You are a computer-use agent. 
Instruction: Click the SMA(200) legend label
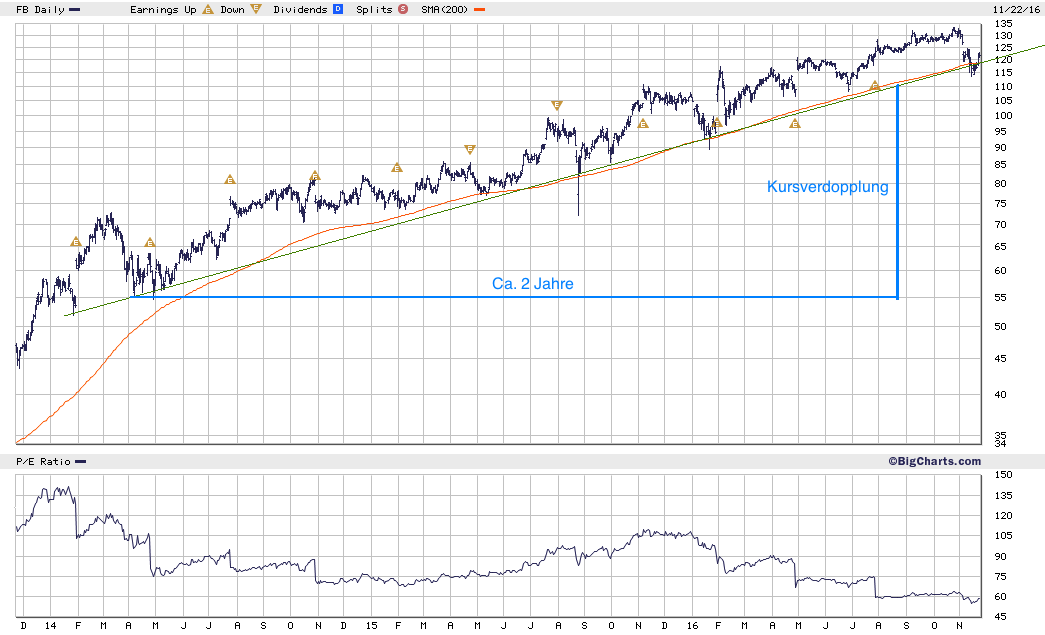[445, 9]
